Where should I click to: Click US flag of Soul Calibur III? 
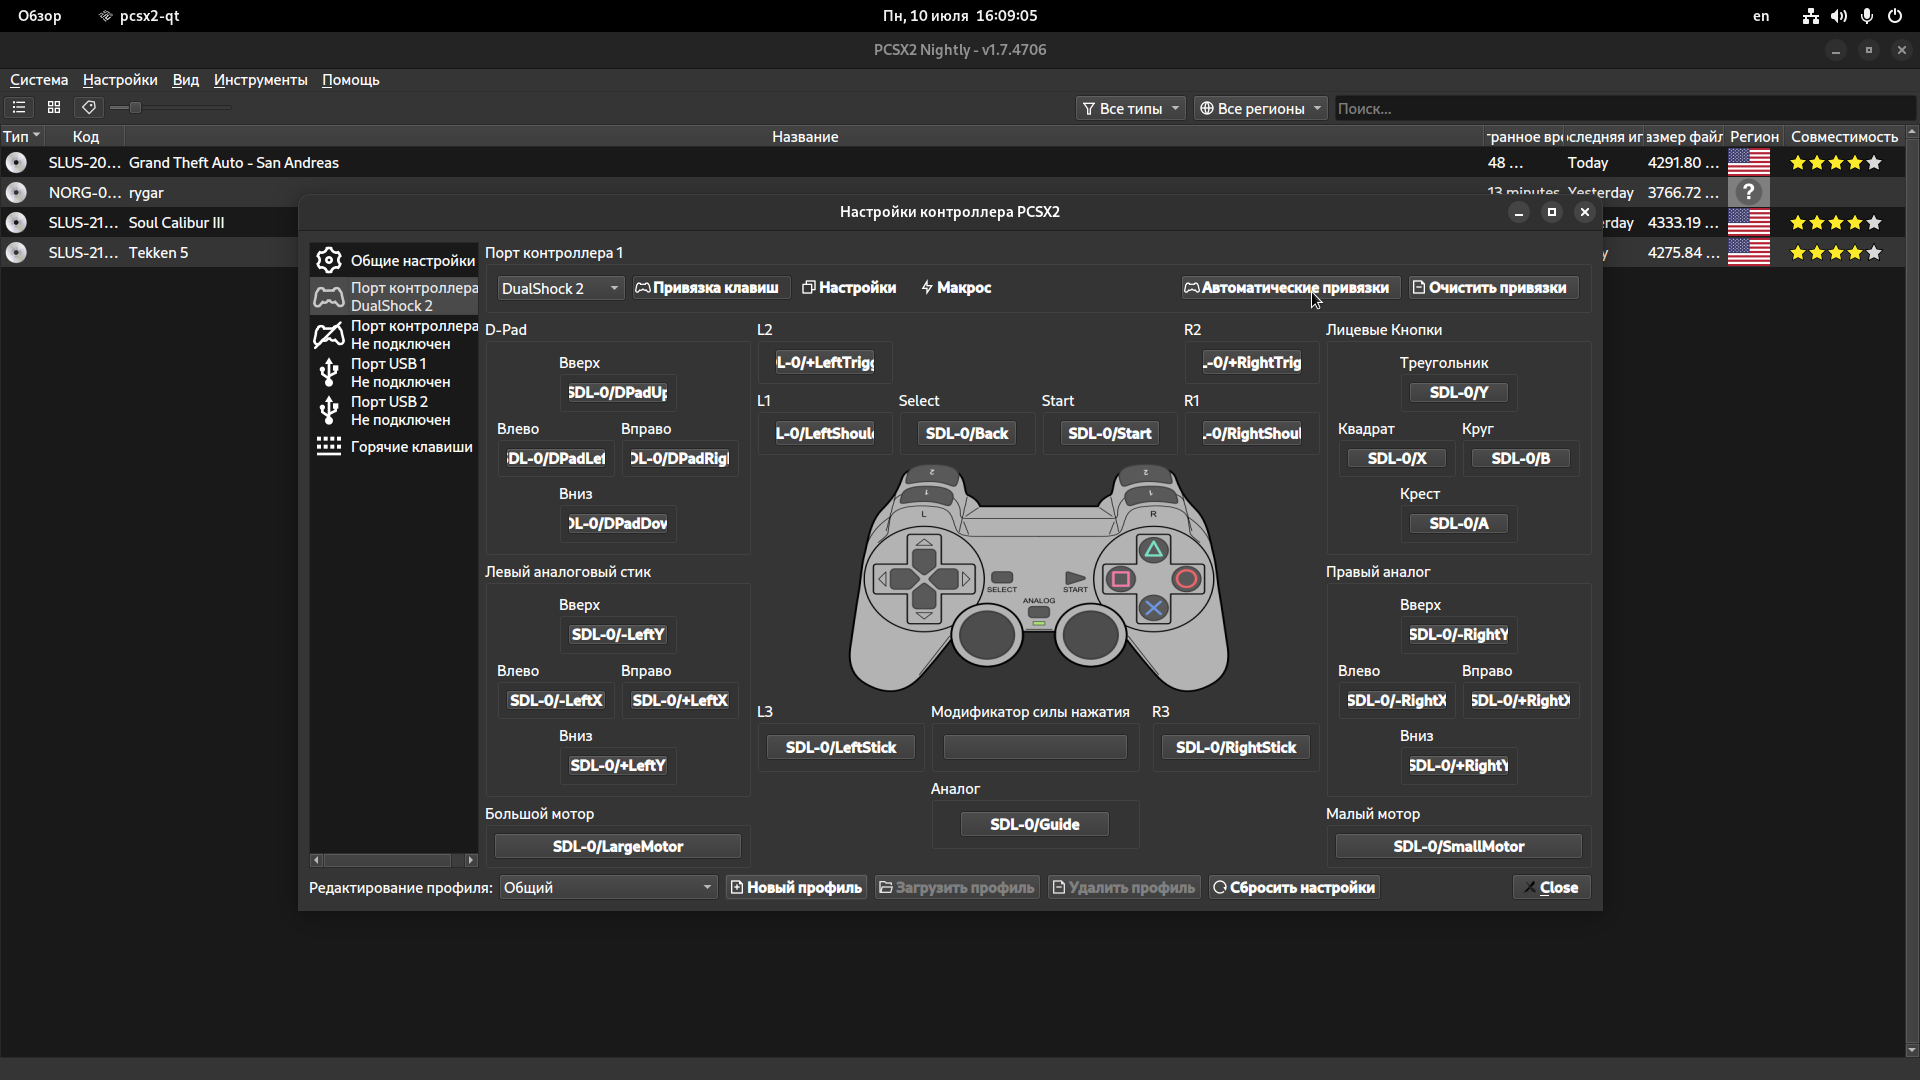[1748, 222]
